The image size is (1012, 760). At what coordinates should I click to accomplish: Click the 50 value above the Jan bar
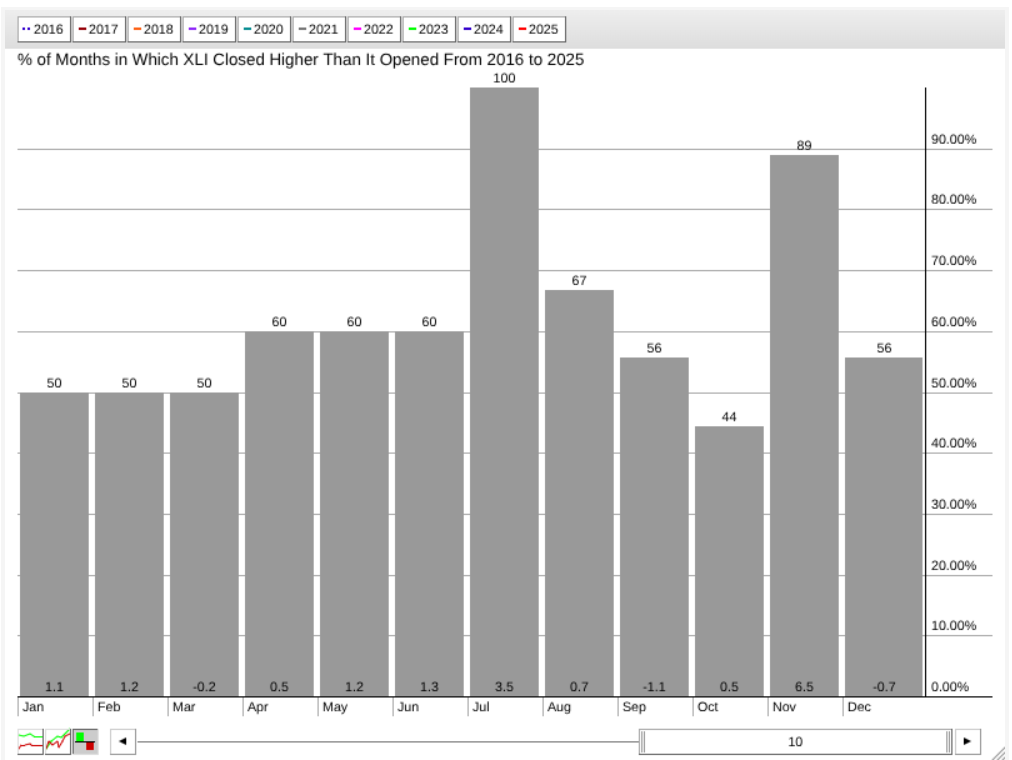point(54,383)
